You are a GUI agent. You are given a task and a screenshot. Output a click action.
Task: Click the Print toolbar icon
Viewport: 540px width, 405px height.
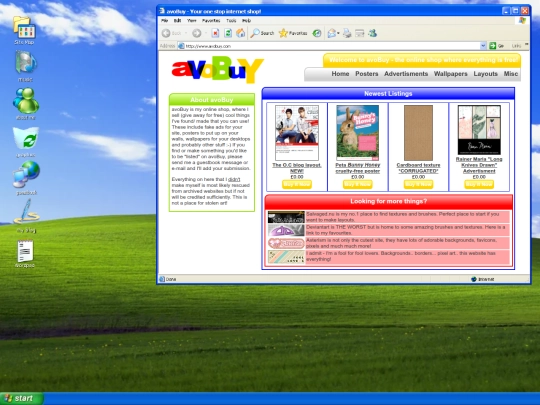tap(347, 33)
